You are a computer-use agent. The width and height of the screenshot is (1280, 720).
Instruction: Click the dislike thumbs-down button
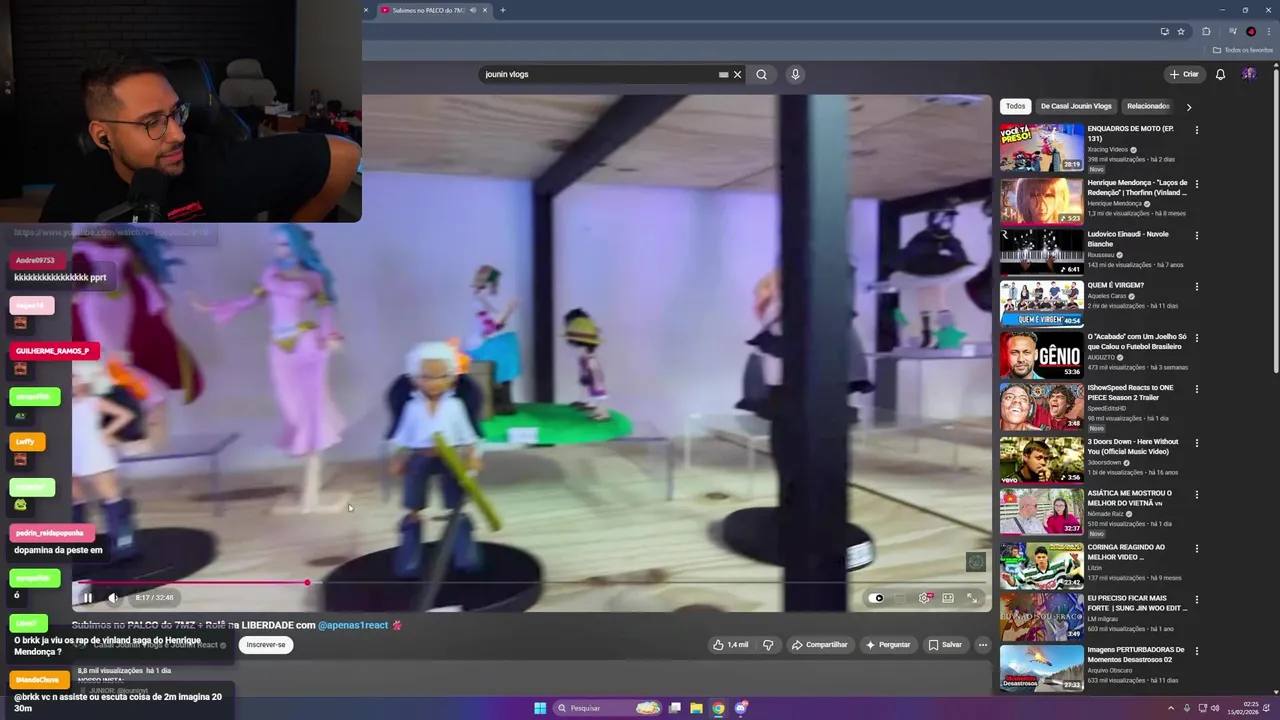768,645
